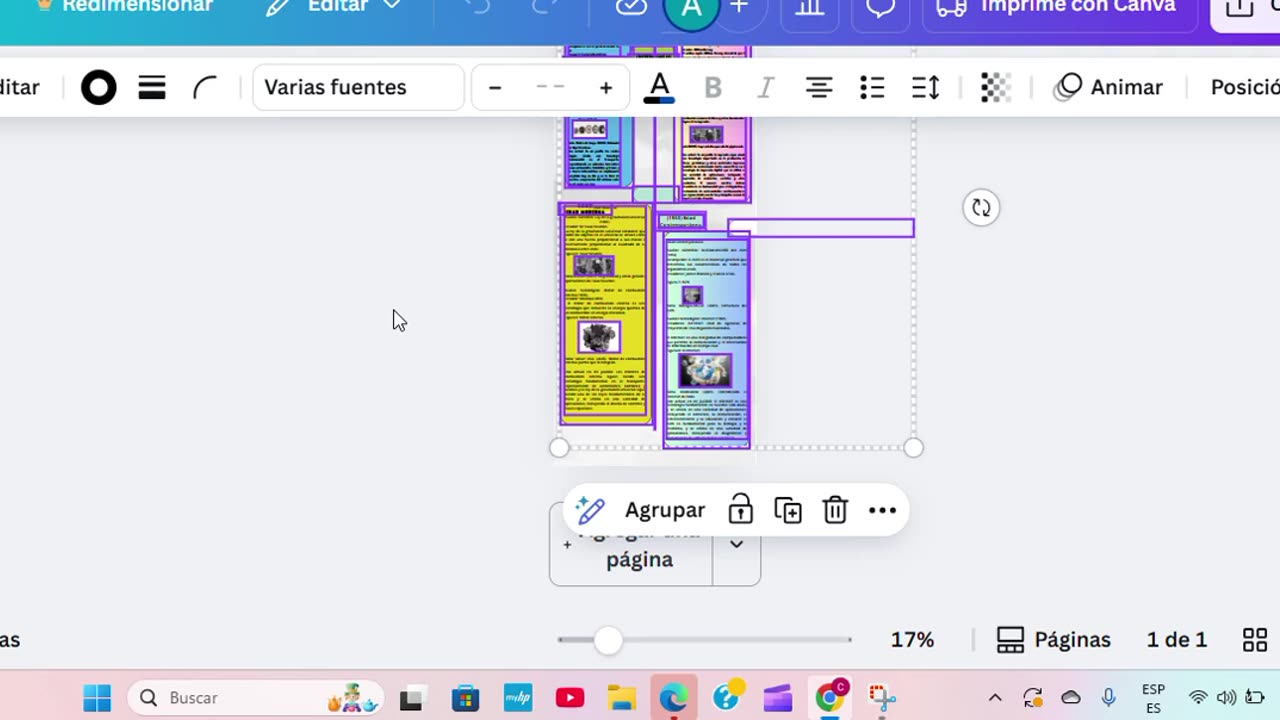Screen dimensions: 1280x720
Task: Click the taskbar Buscar search box
Action: click(256, 698)
